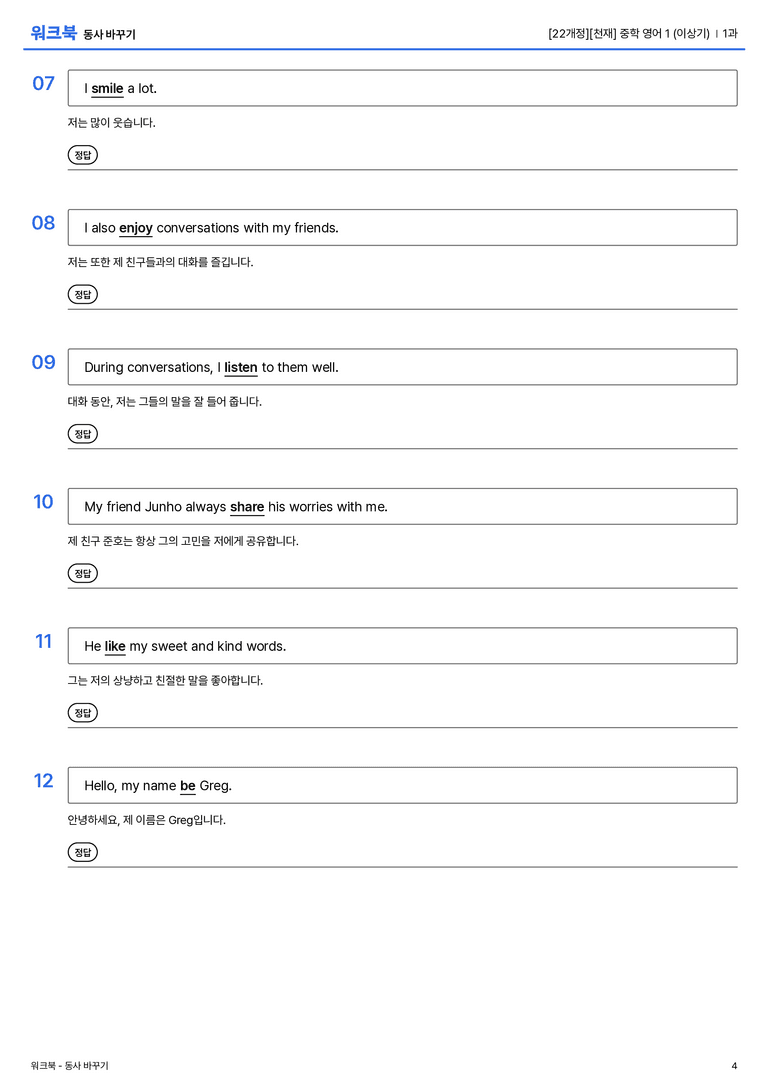Click the underlined verb 'share'
Viewport: 768px width, 1087px height.
coord(247,507)
